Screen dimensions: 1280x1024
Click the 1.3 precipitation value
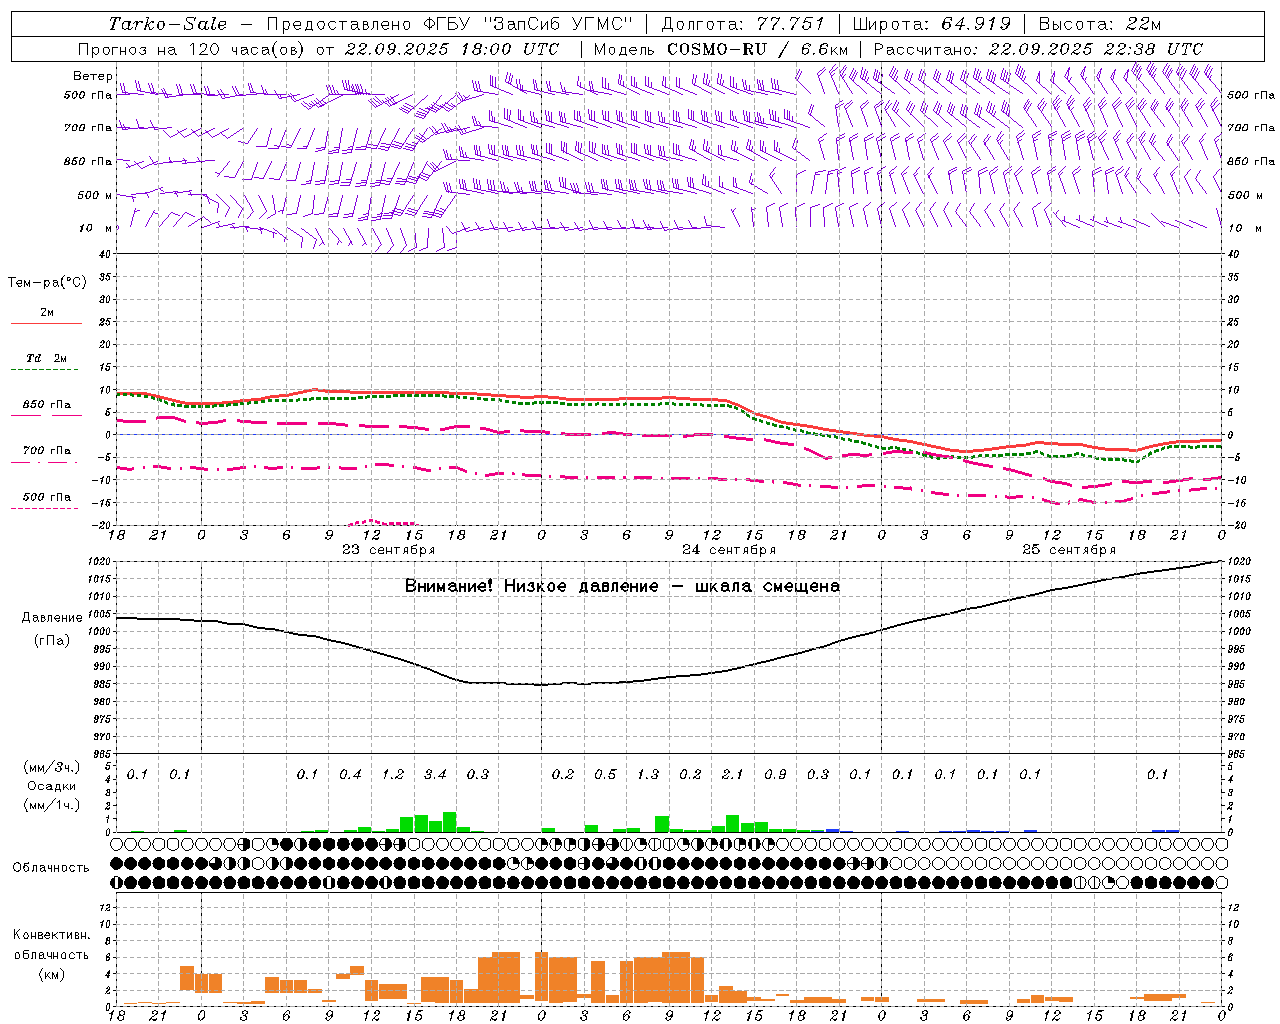click(648, 774)
